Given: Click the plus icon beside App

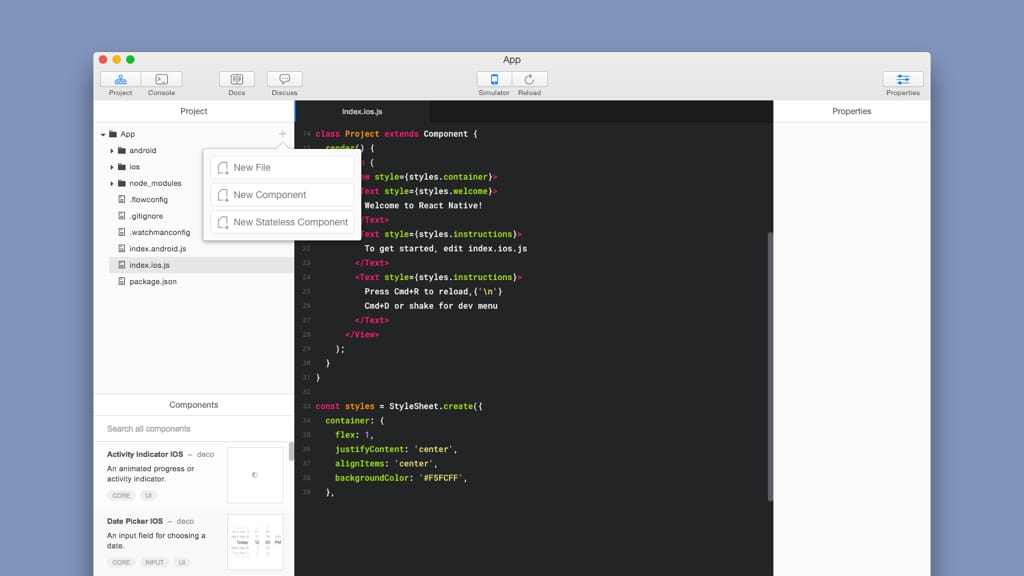Looking at the screenshot, I should click(283, 134).
